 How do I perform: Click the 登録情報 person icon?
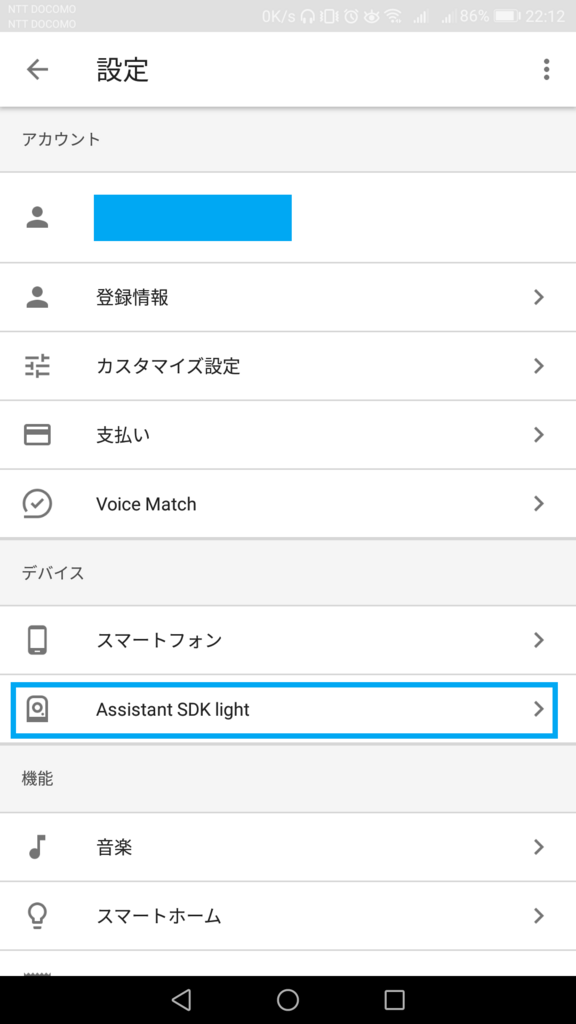coord(40,297)
